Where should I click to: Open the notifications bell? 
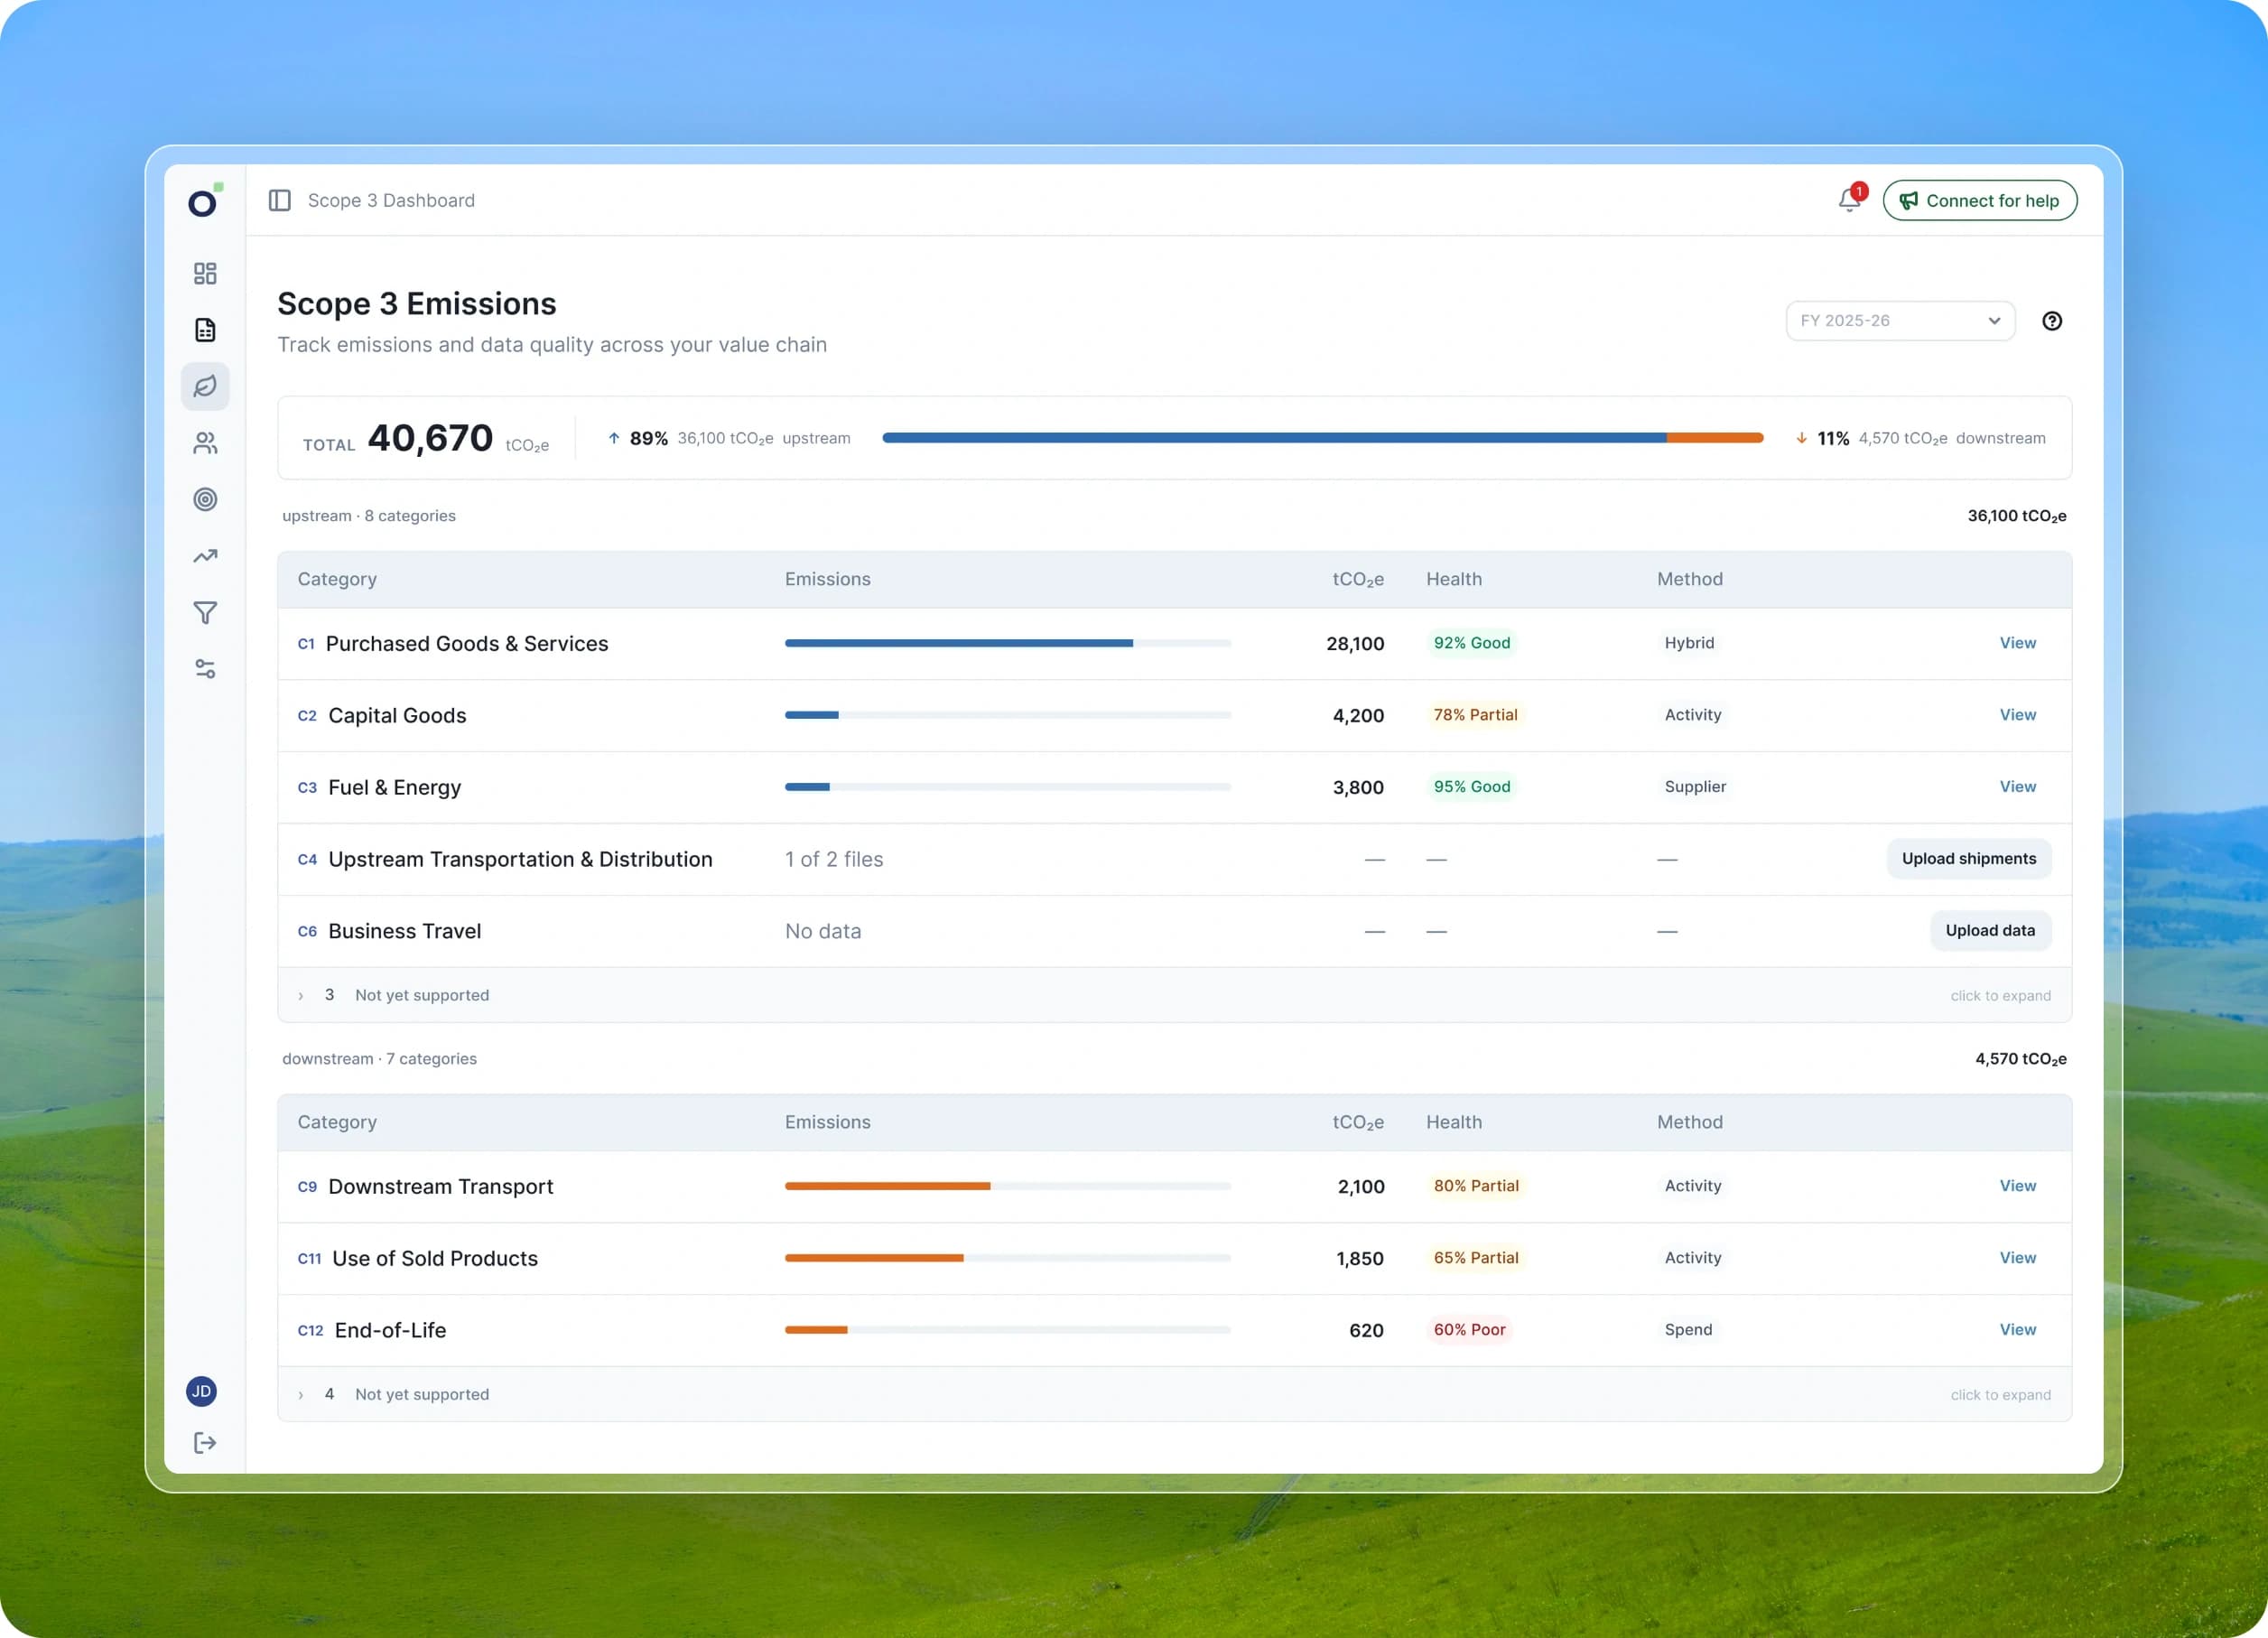(x=1850, y=200)
